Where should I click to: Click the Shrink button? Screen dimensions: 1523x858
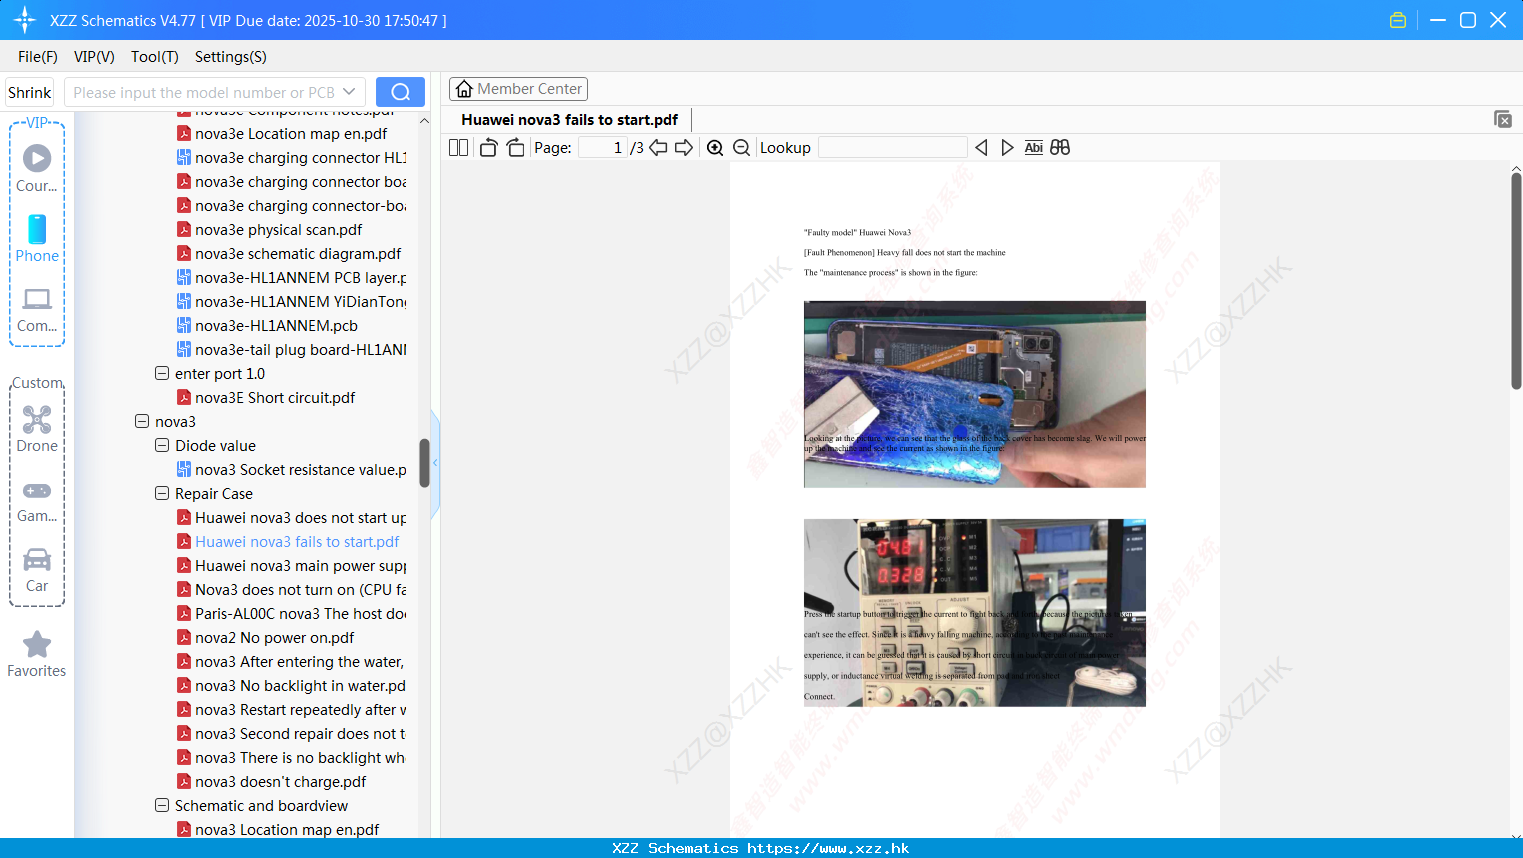coord(29,92)
